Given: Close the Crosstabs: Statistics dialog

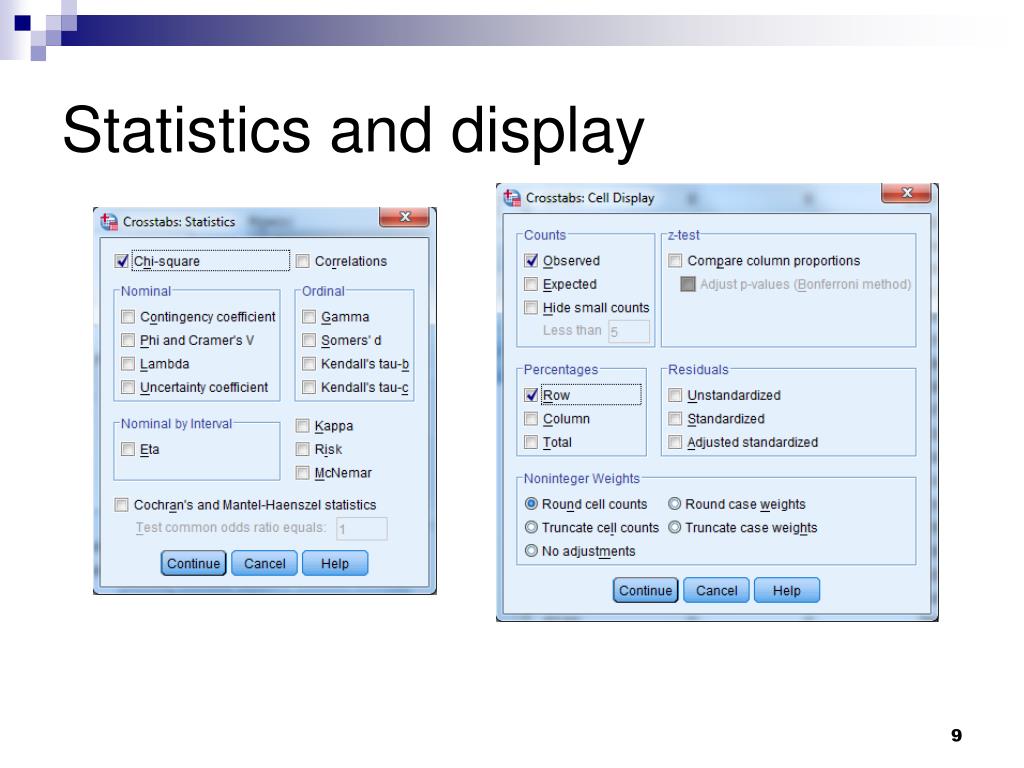Looking at the screenshot, I should (404, 217).
